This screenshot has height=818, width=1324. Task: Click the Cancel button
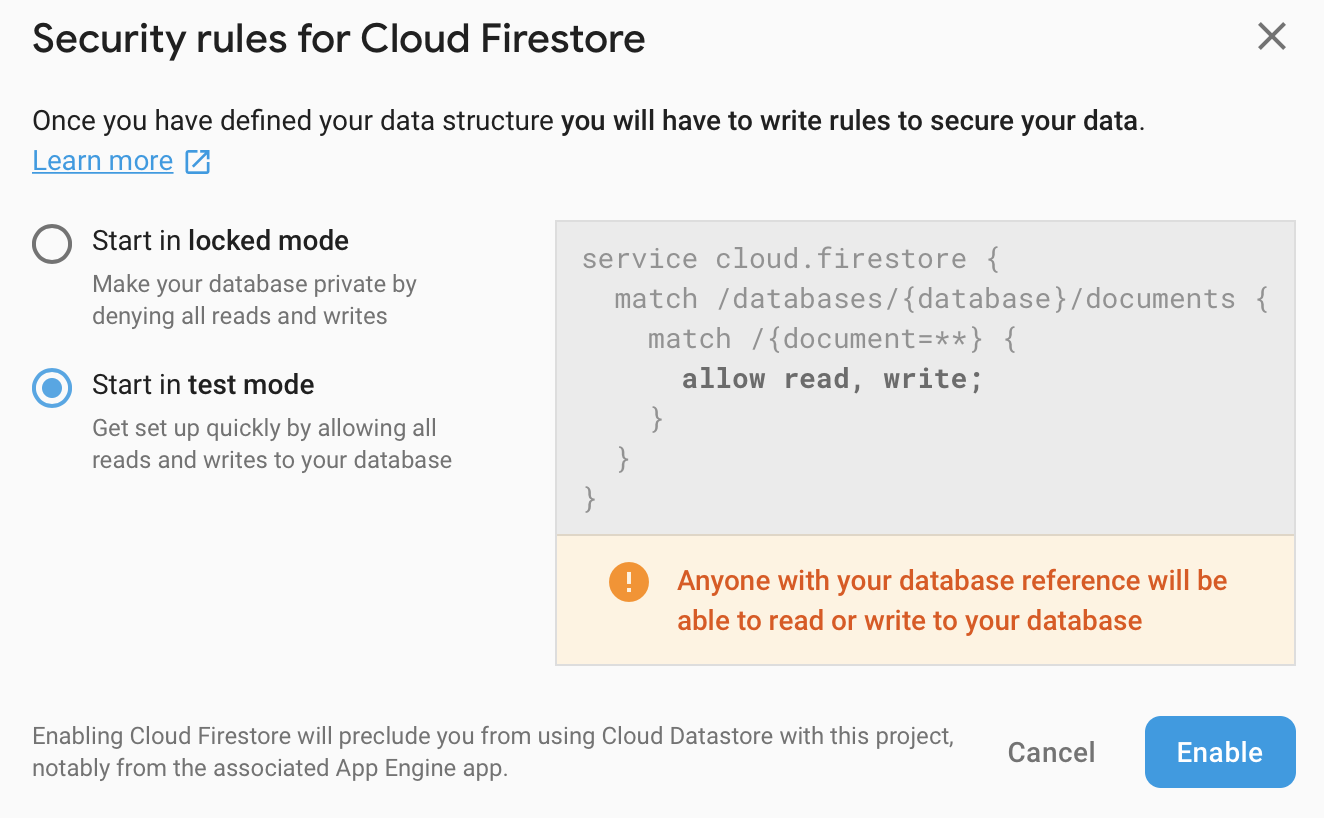(x=1051, y=752)
